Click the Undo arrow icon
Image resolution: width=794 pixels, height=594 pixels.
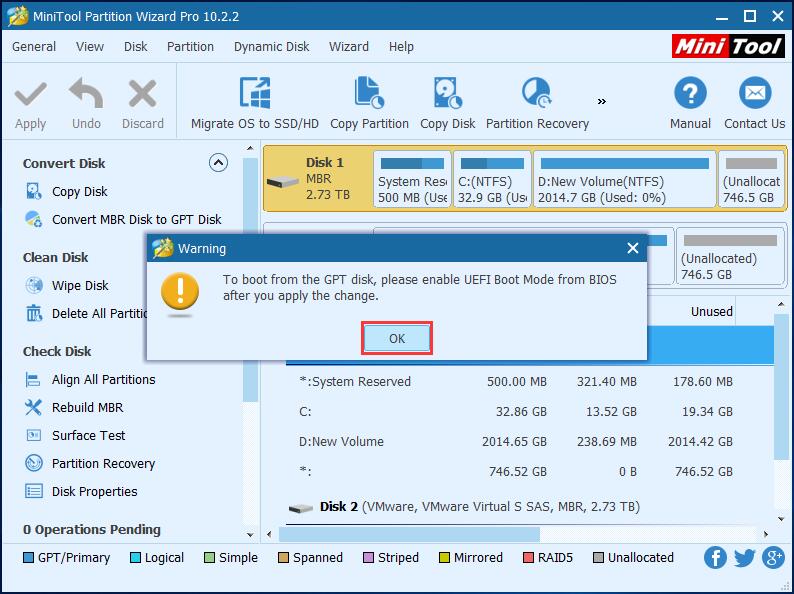pyautogui.click(x=86, y=93)
